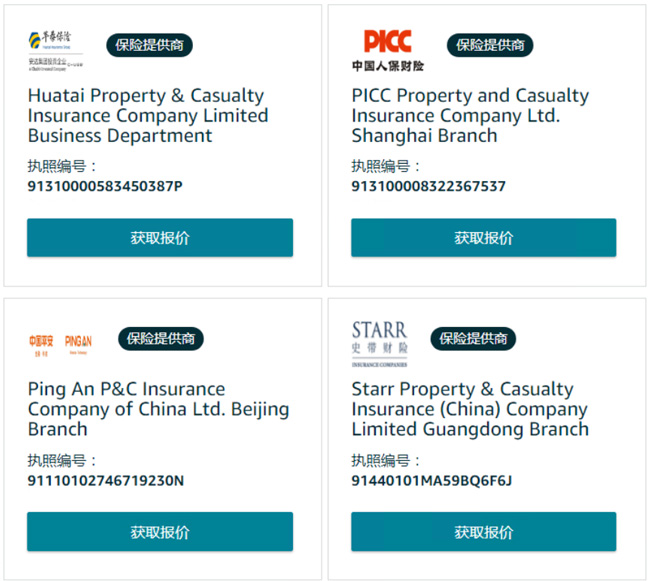This screenshot has width=650, height=581.
Task: Select license number 91310000583450387P
Action: click(x=105, y=186)
